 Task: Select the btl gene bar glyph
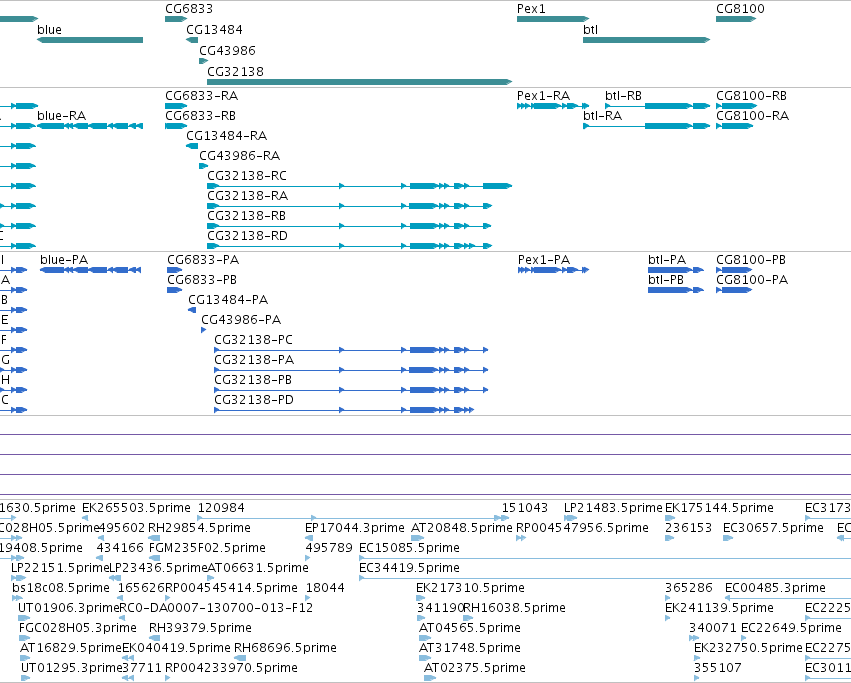(x=646, y=40)
